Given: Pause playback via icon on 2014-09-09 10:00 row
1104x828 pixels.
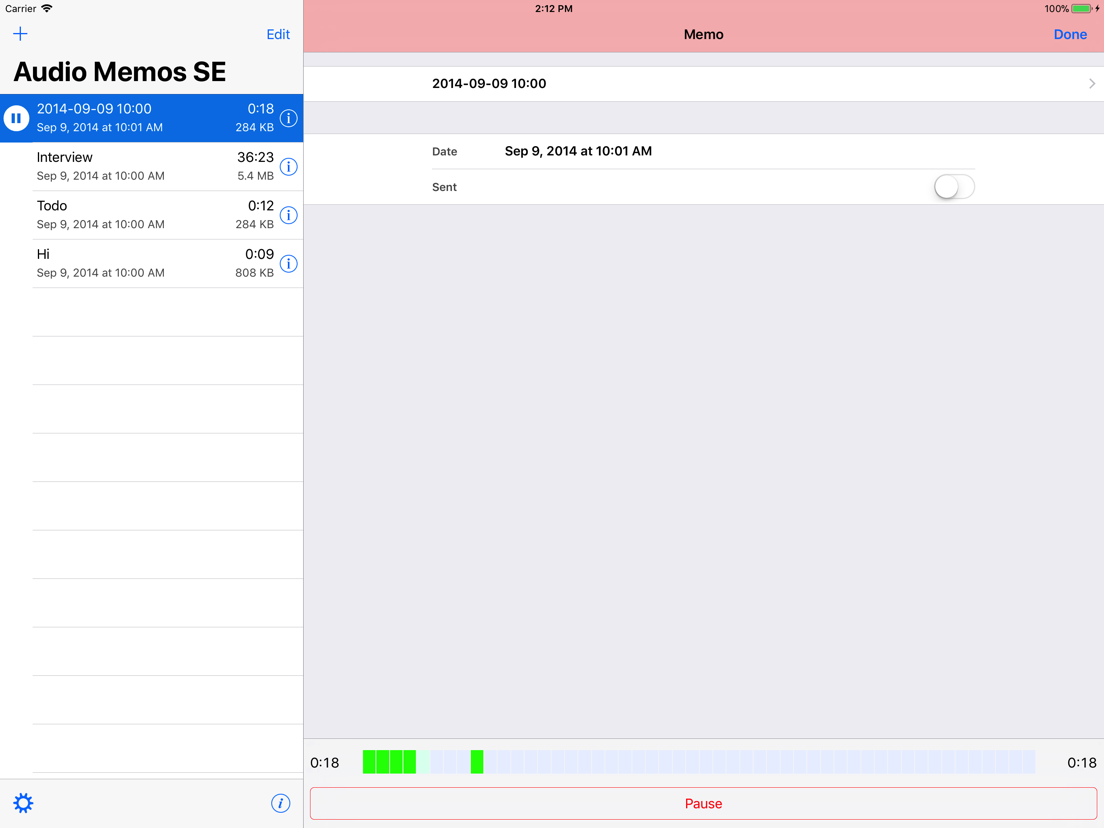Looking at the screenshot, I should tap(16, 118).
